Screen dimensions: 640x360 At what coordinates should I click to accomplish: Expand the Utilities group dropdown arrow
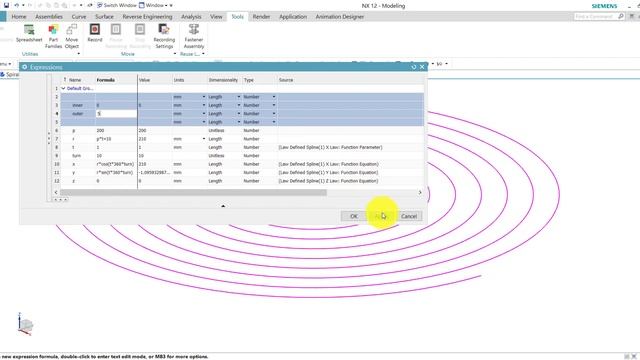(78, 54)
